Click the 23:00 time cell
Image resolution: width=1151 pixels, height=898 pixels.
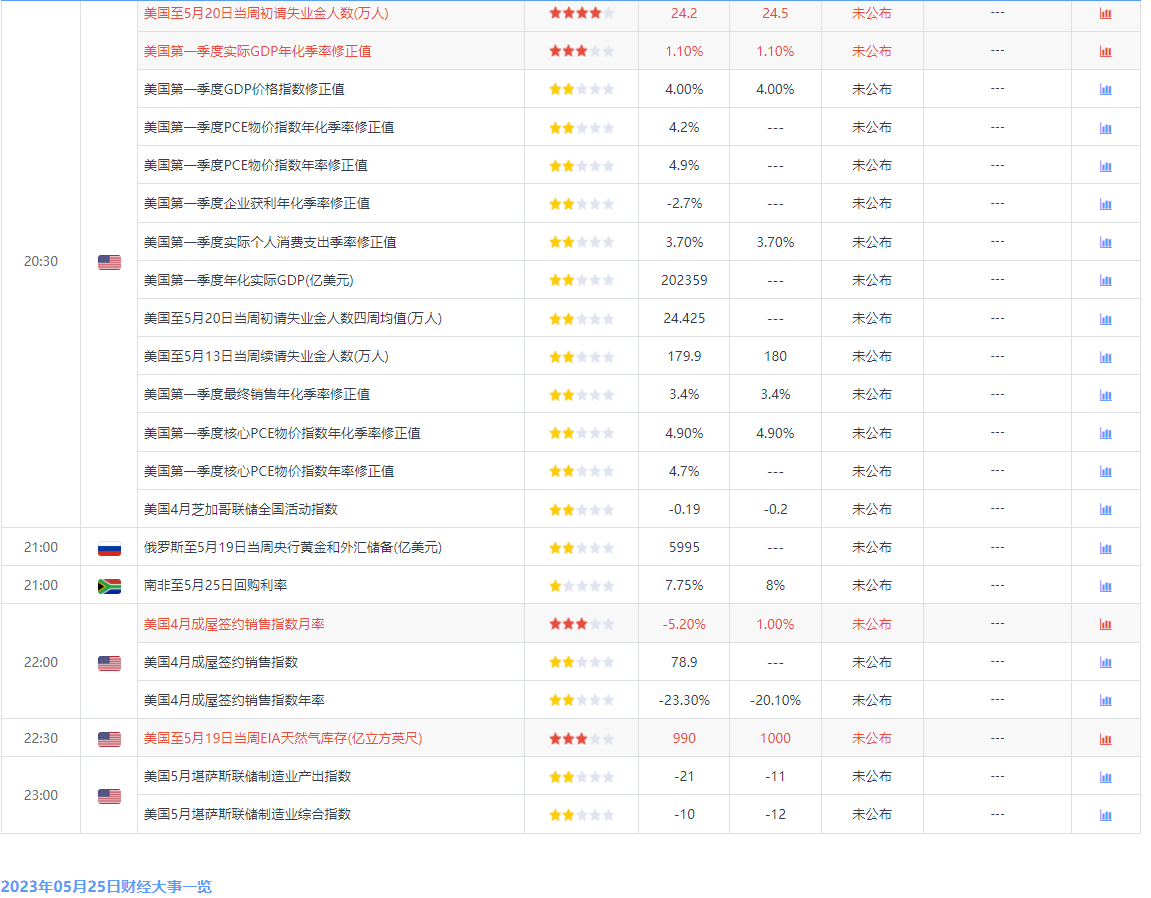click(40, 795)
